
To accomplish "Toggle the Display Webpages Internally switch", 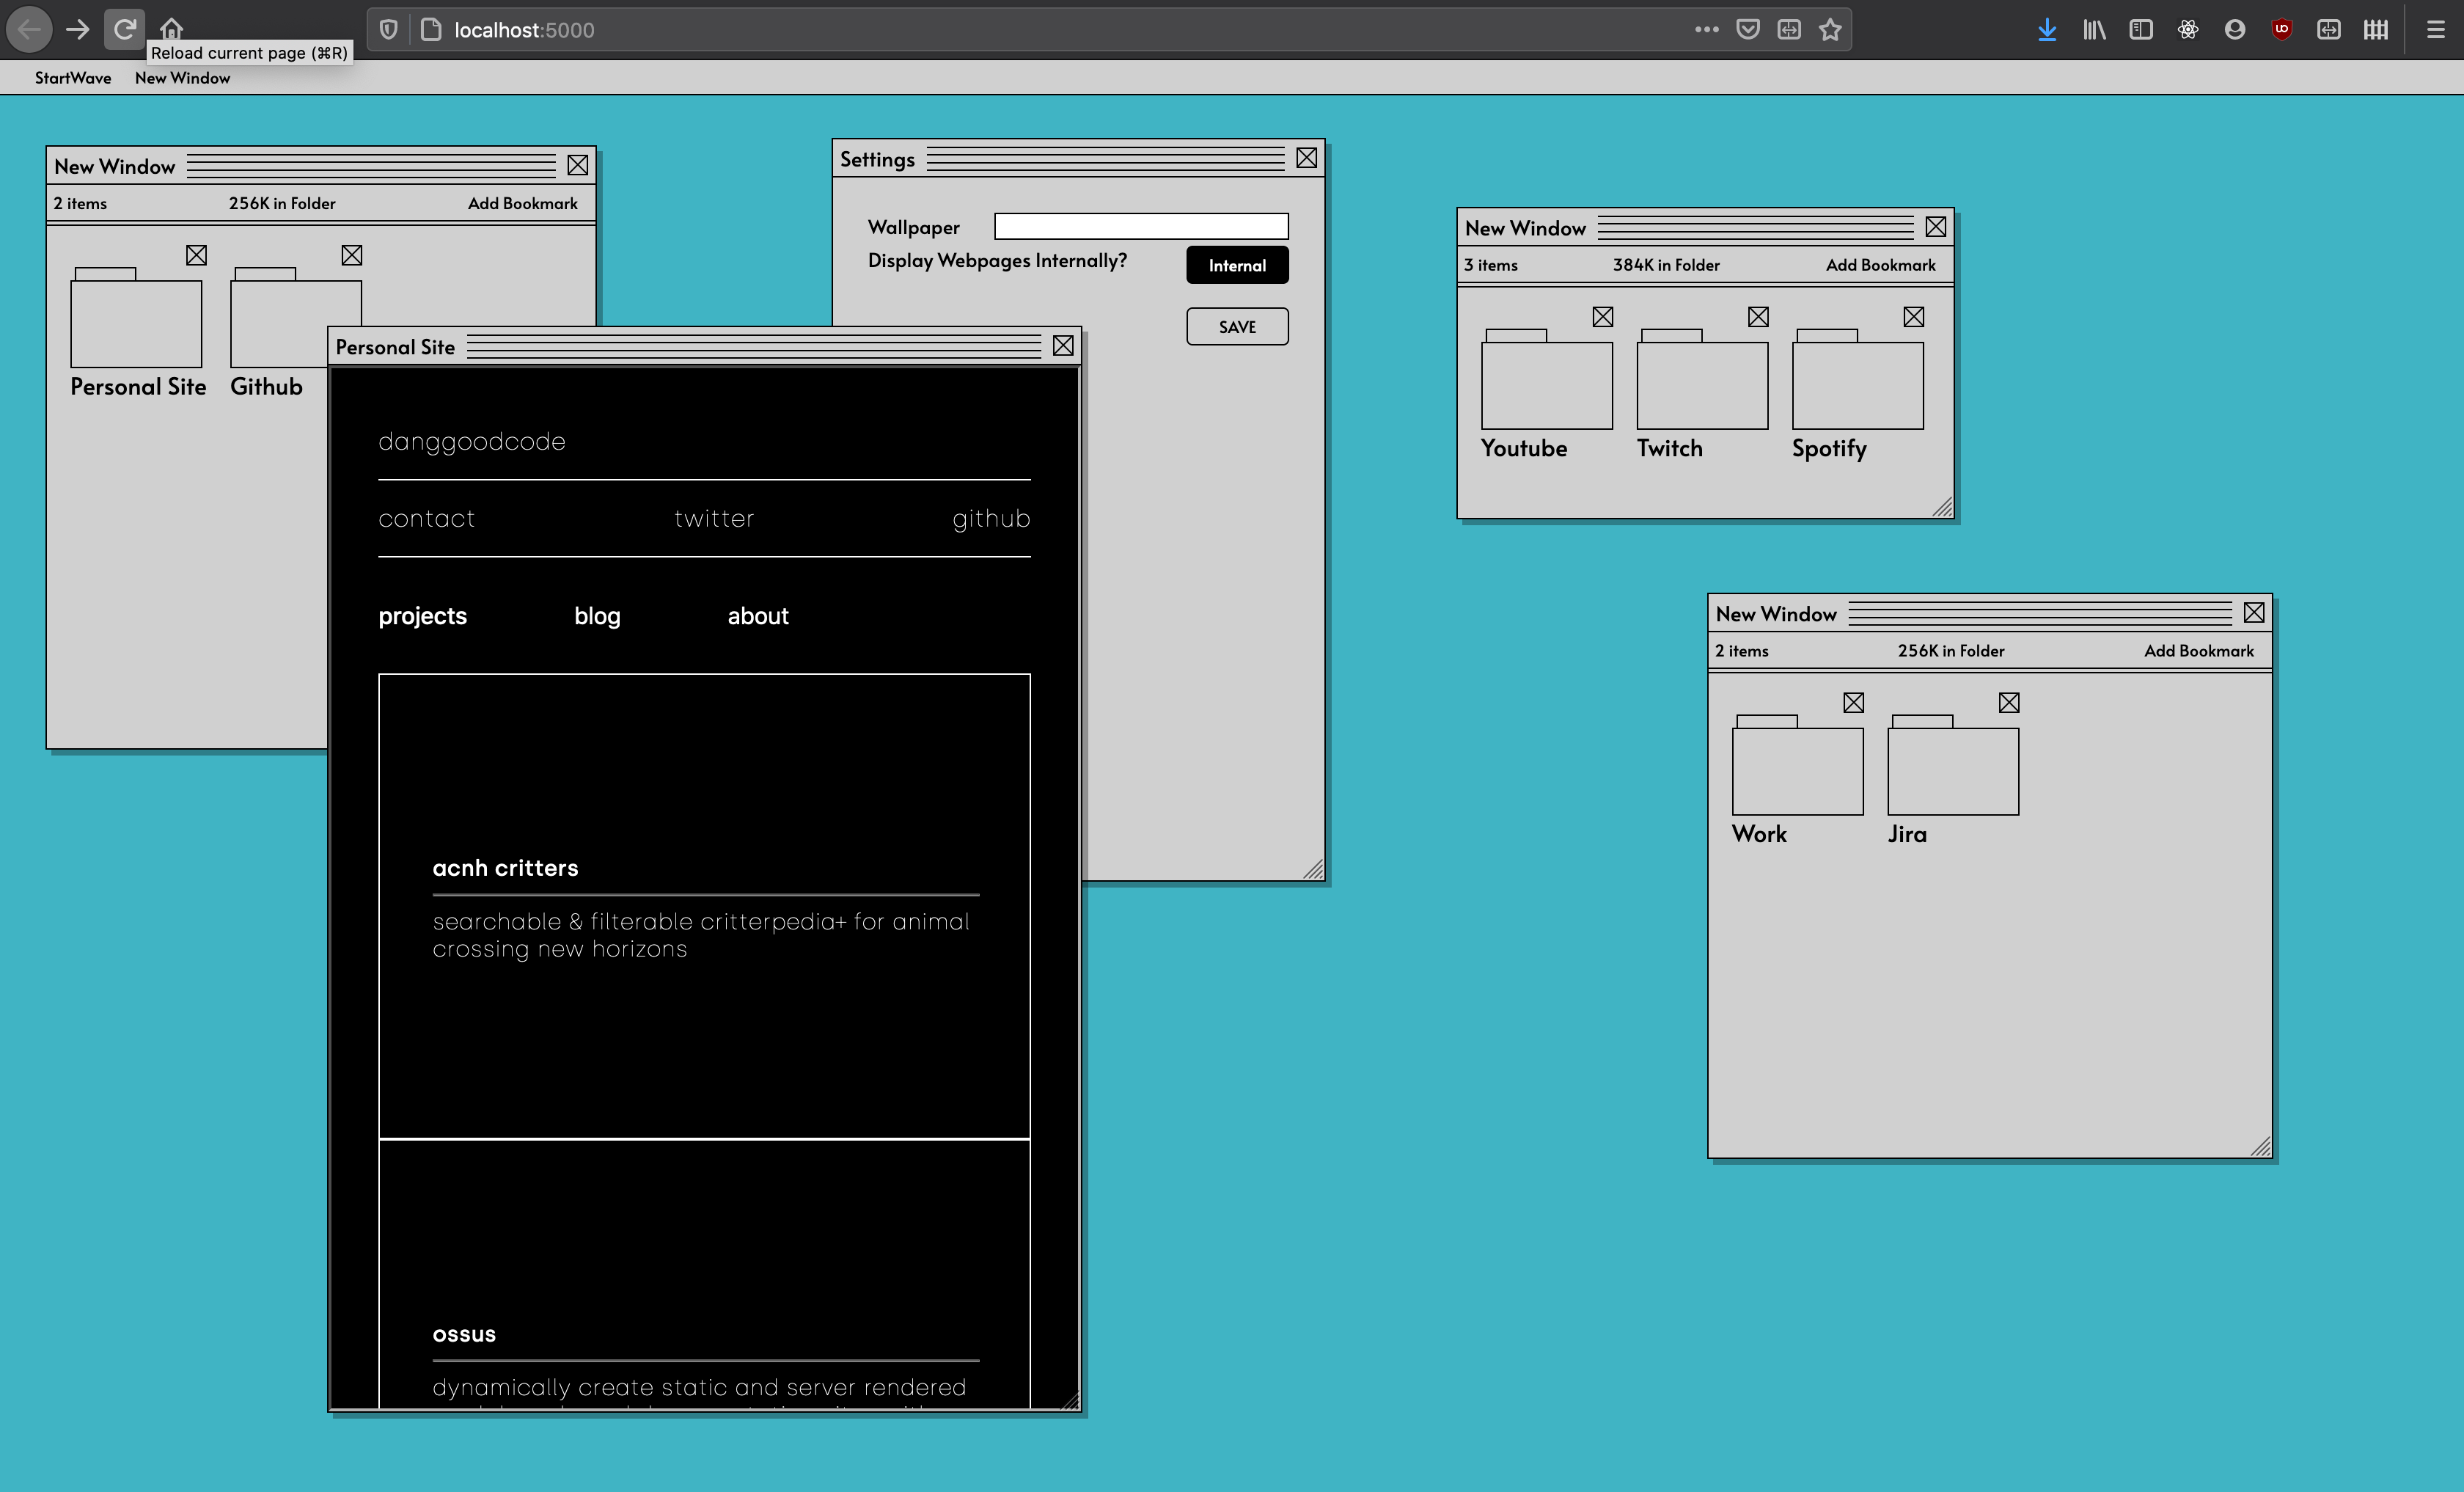I will 1237,264.
